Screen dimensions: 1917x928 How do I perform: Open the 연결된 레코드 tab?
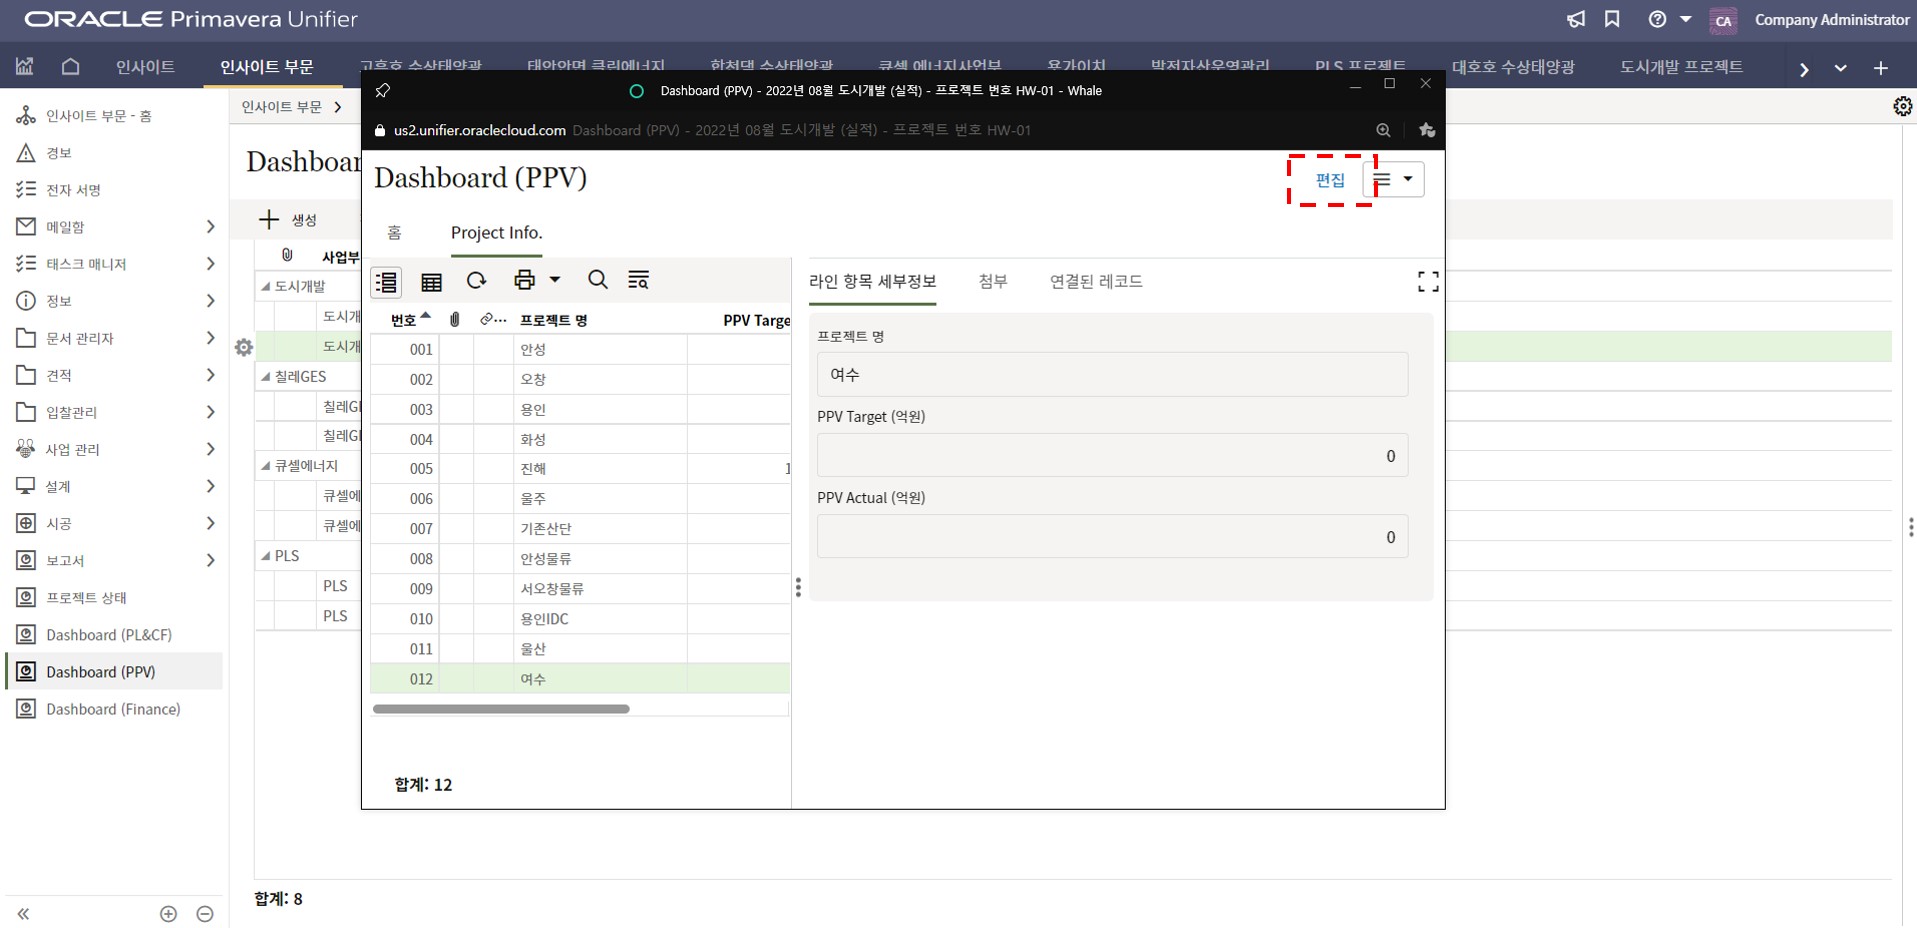coord(1095,282)
